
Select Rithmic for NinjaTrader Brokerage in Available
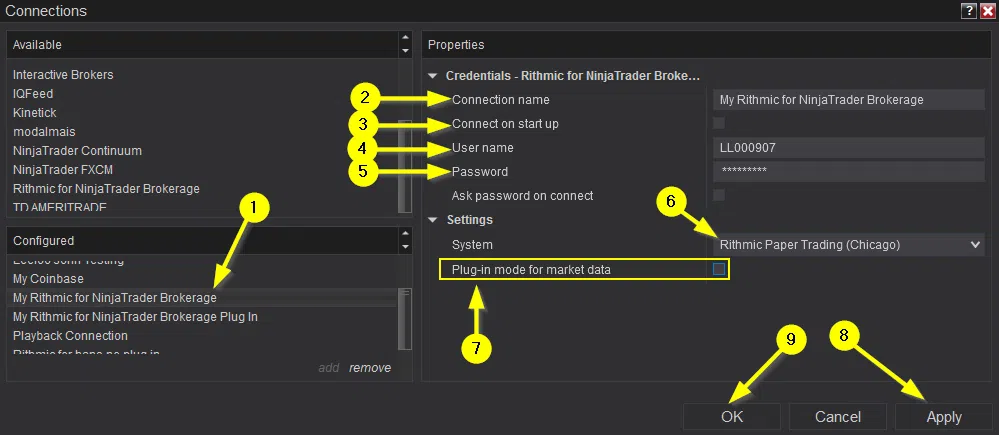[x=106, y=189]
